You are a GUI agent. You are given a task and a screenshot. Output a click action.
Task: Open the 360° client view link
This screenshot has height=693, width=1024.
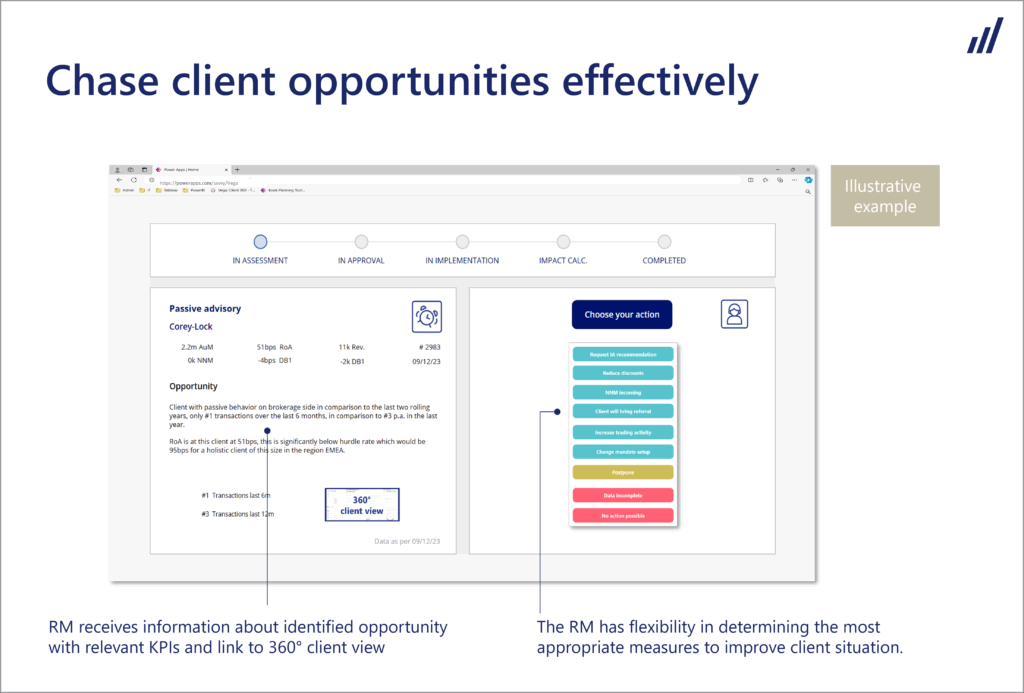pyautogui.click(x=362, y=504)
